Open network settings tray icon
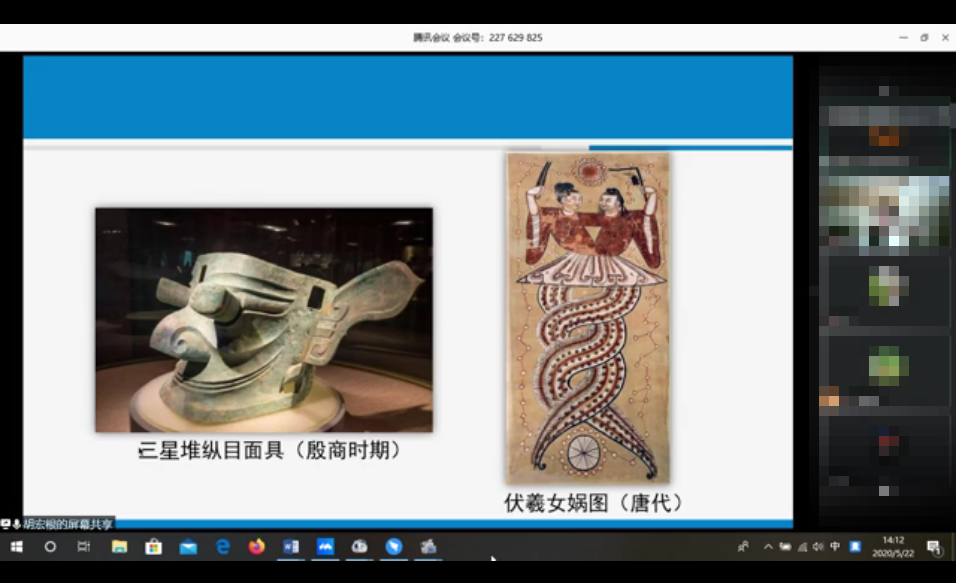This screenshot has width=956, height=583. 802,547
